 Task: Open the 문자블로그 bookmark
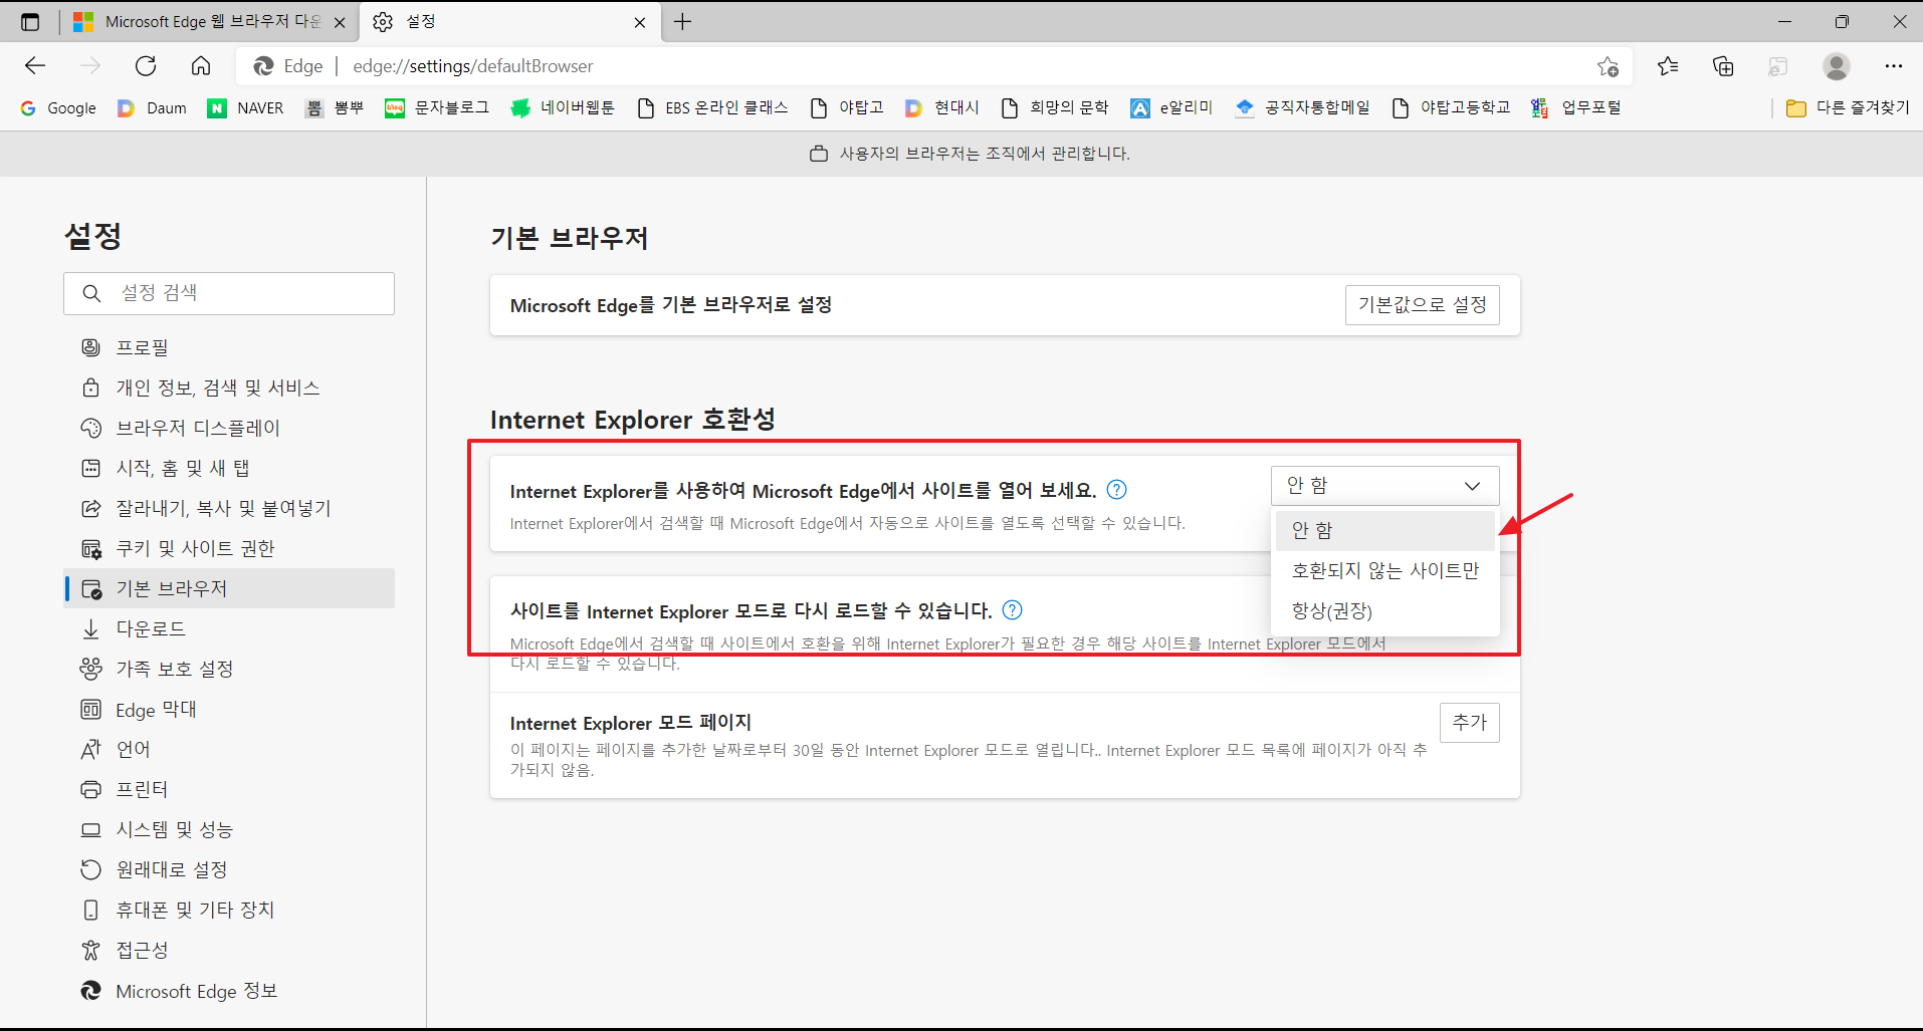(437, 108)
